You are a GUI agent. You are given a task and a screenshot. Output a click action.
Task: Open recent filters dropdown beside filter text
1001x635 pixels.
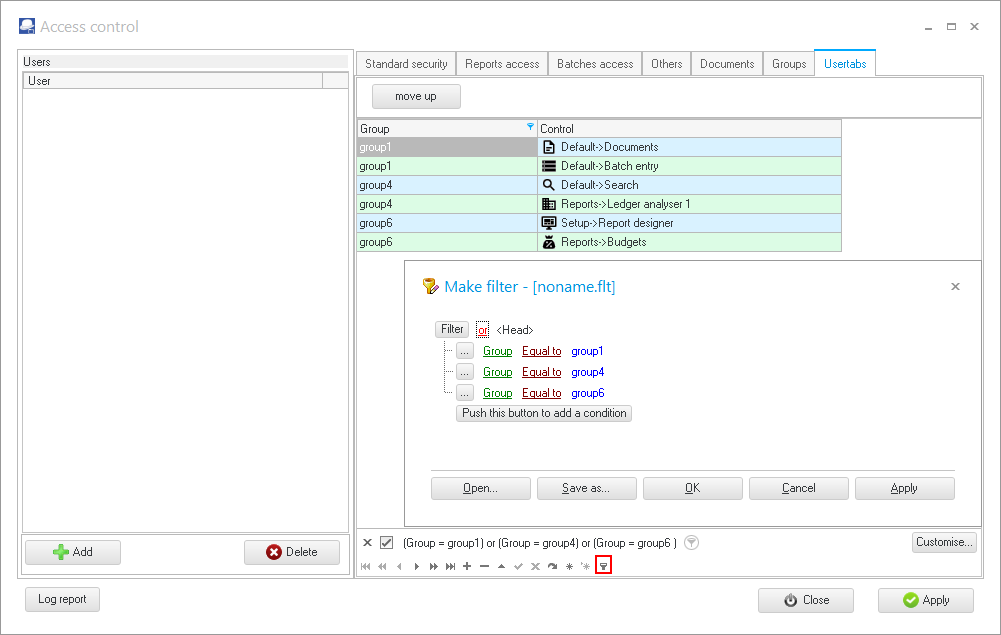click(692, 543)
